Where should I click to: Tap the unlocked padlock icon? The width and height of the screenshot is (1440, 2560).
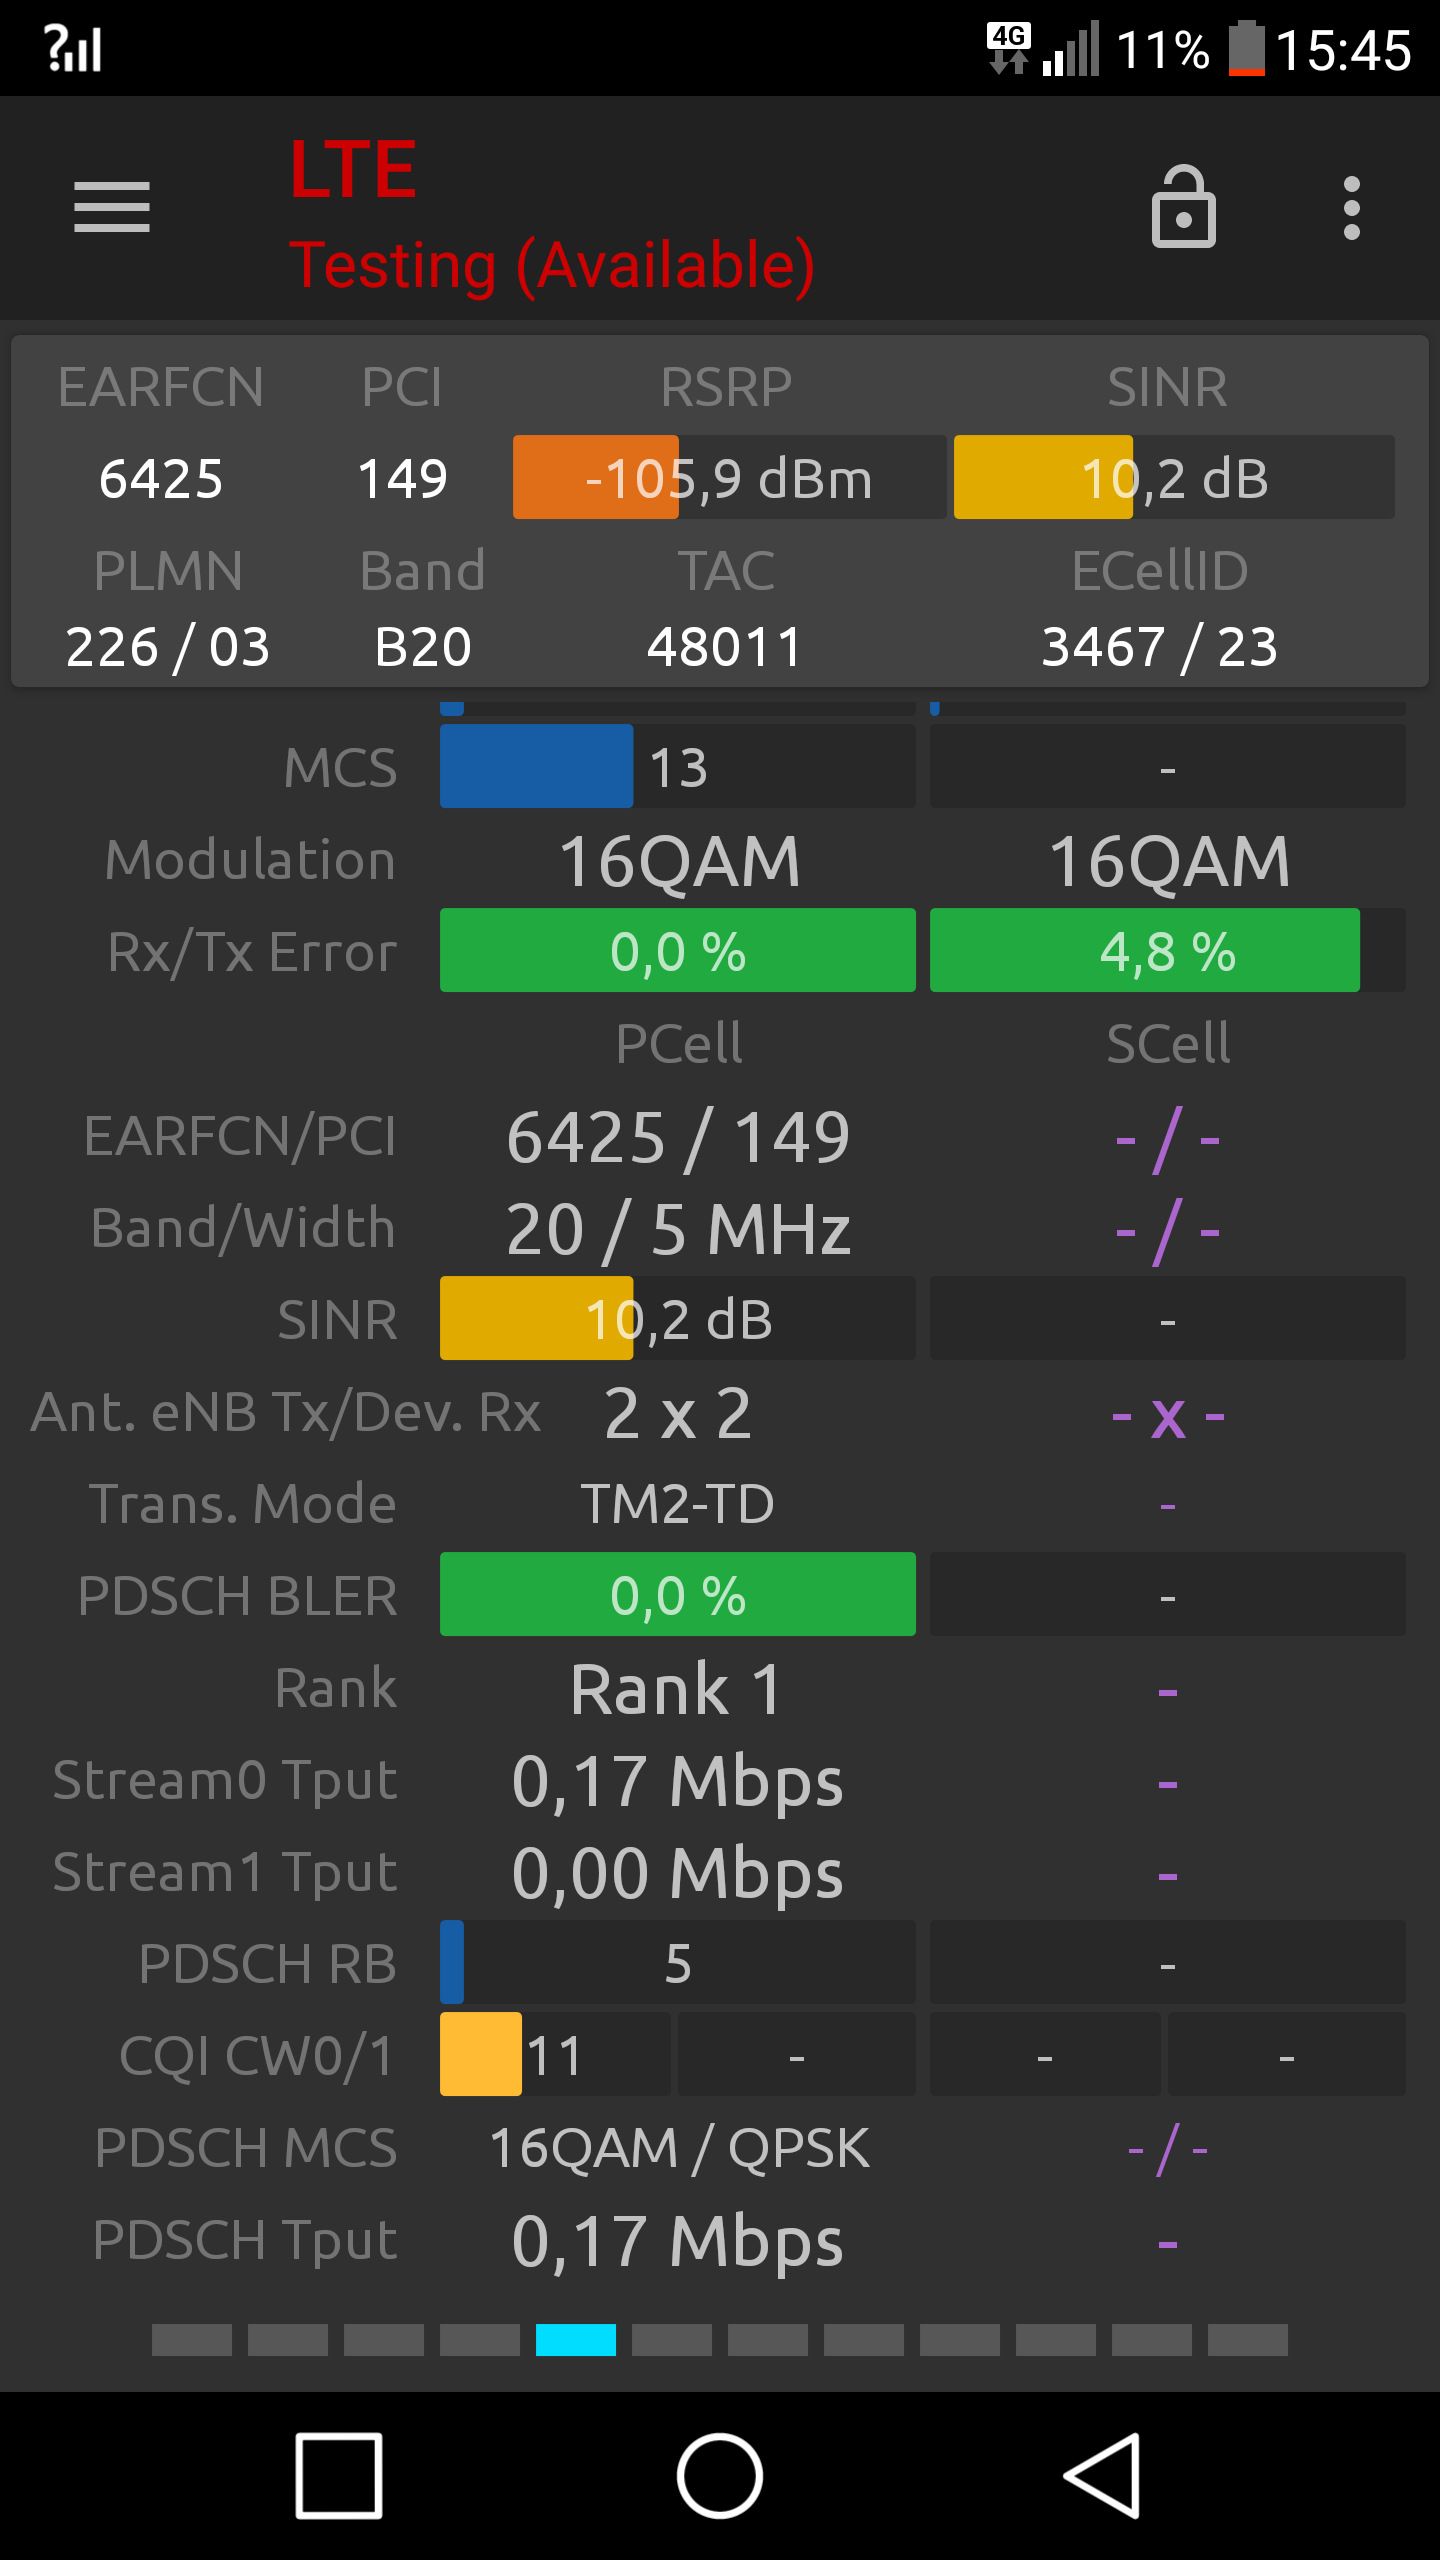click(x=1183, y=207)
